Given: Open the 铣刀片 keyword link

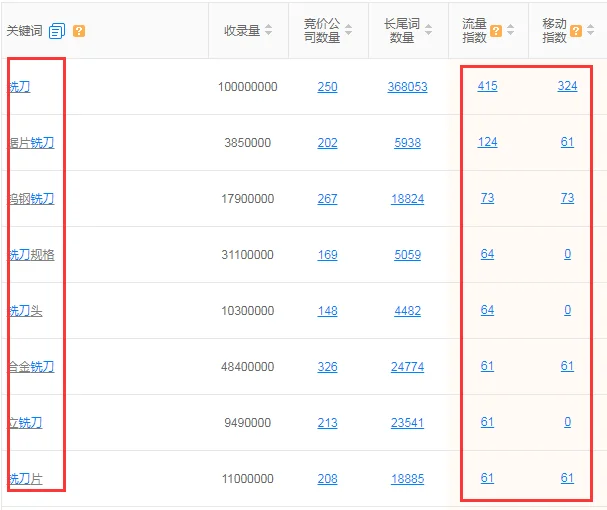Looking at the screenshot, I should click(25, 479).
